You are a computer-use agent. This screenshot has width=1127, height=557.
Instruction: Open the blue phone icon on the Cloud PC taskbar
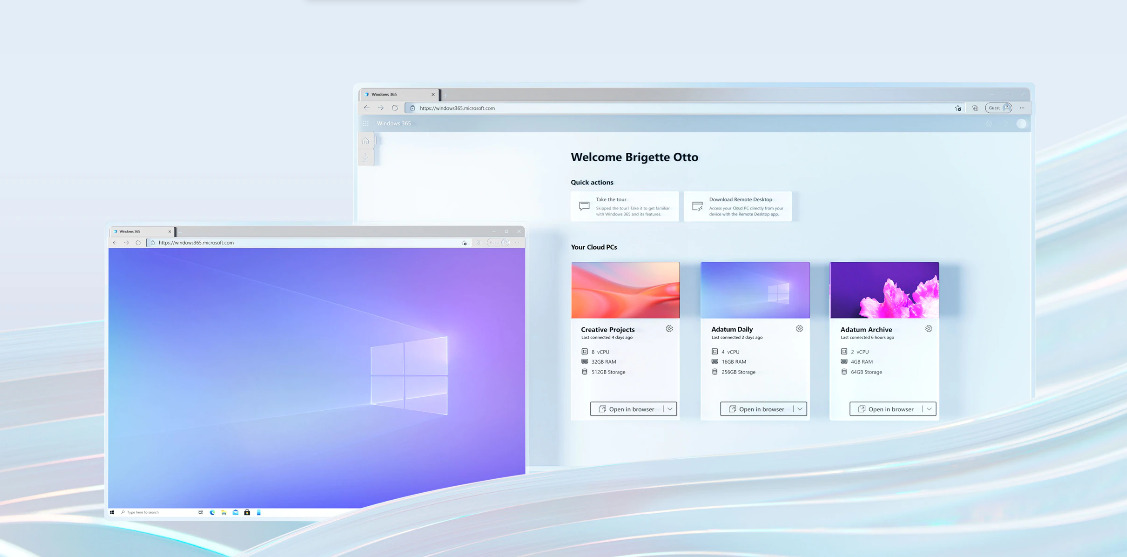click(x=259, y=512)
